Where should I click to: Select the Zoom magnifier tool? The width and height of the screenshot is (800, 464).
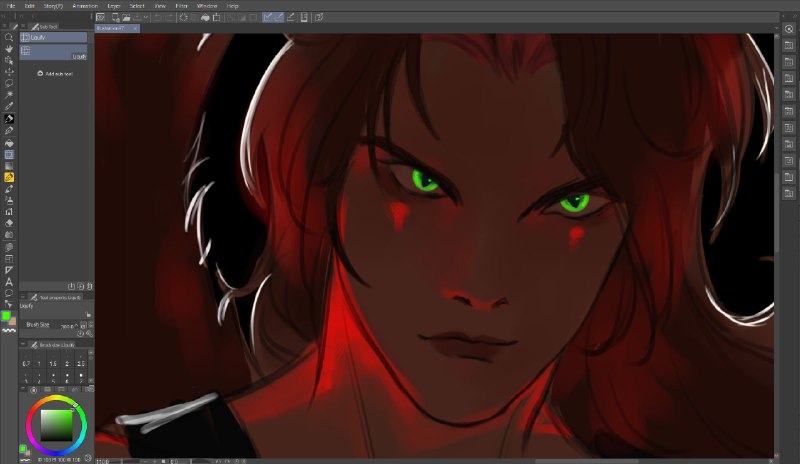click(9, 37)
